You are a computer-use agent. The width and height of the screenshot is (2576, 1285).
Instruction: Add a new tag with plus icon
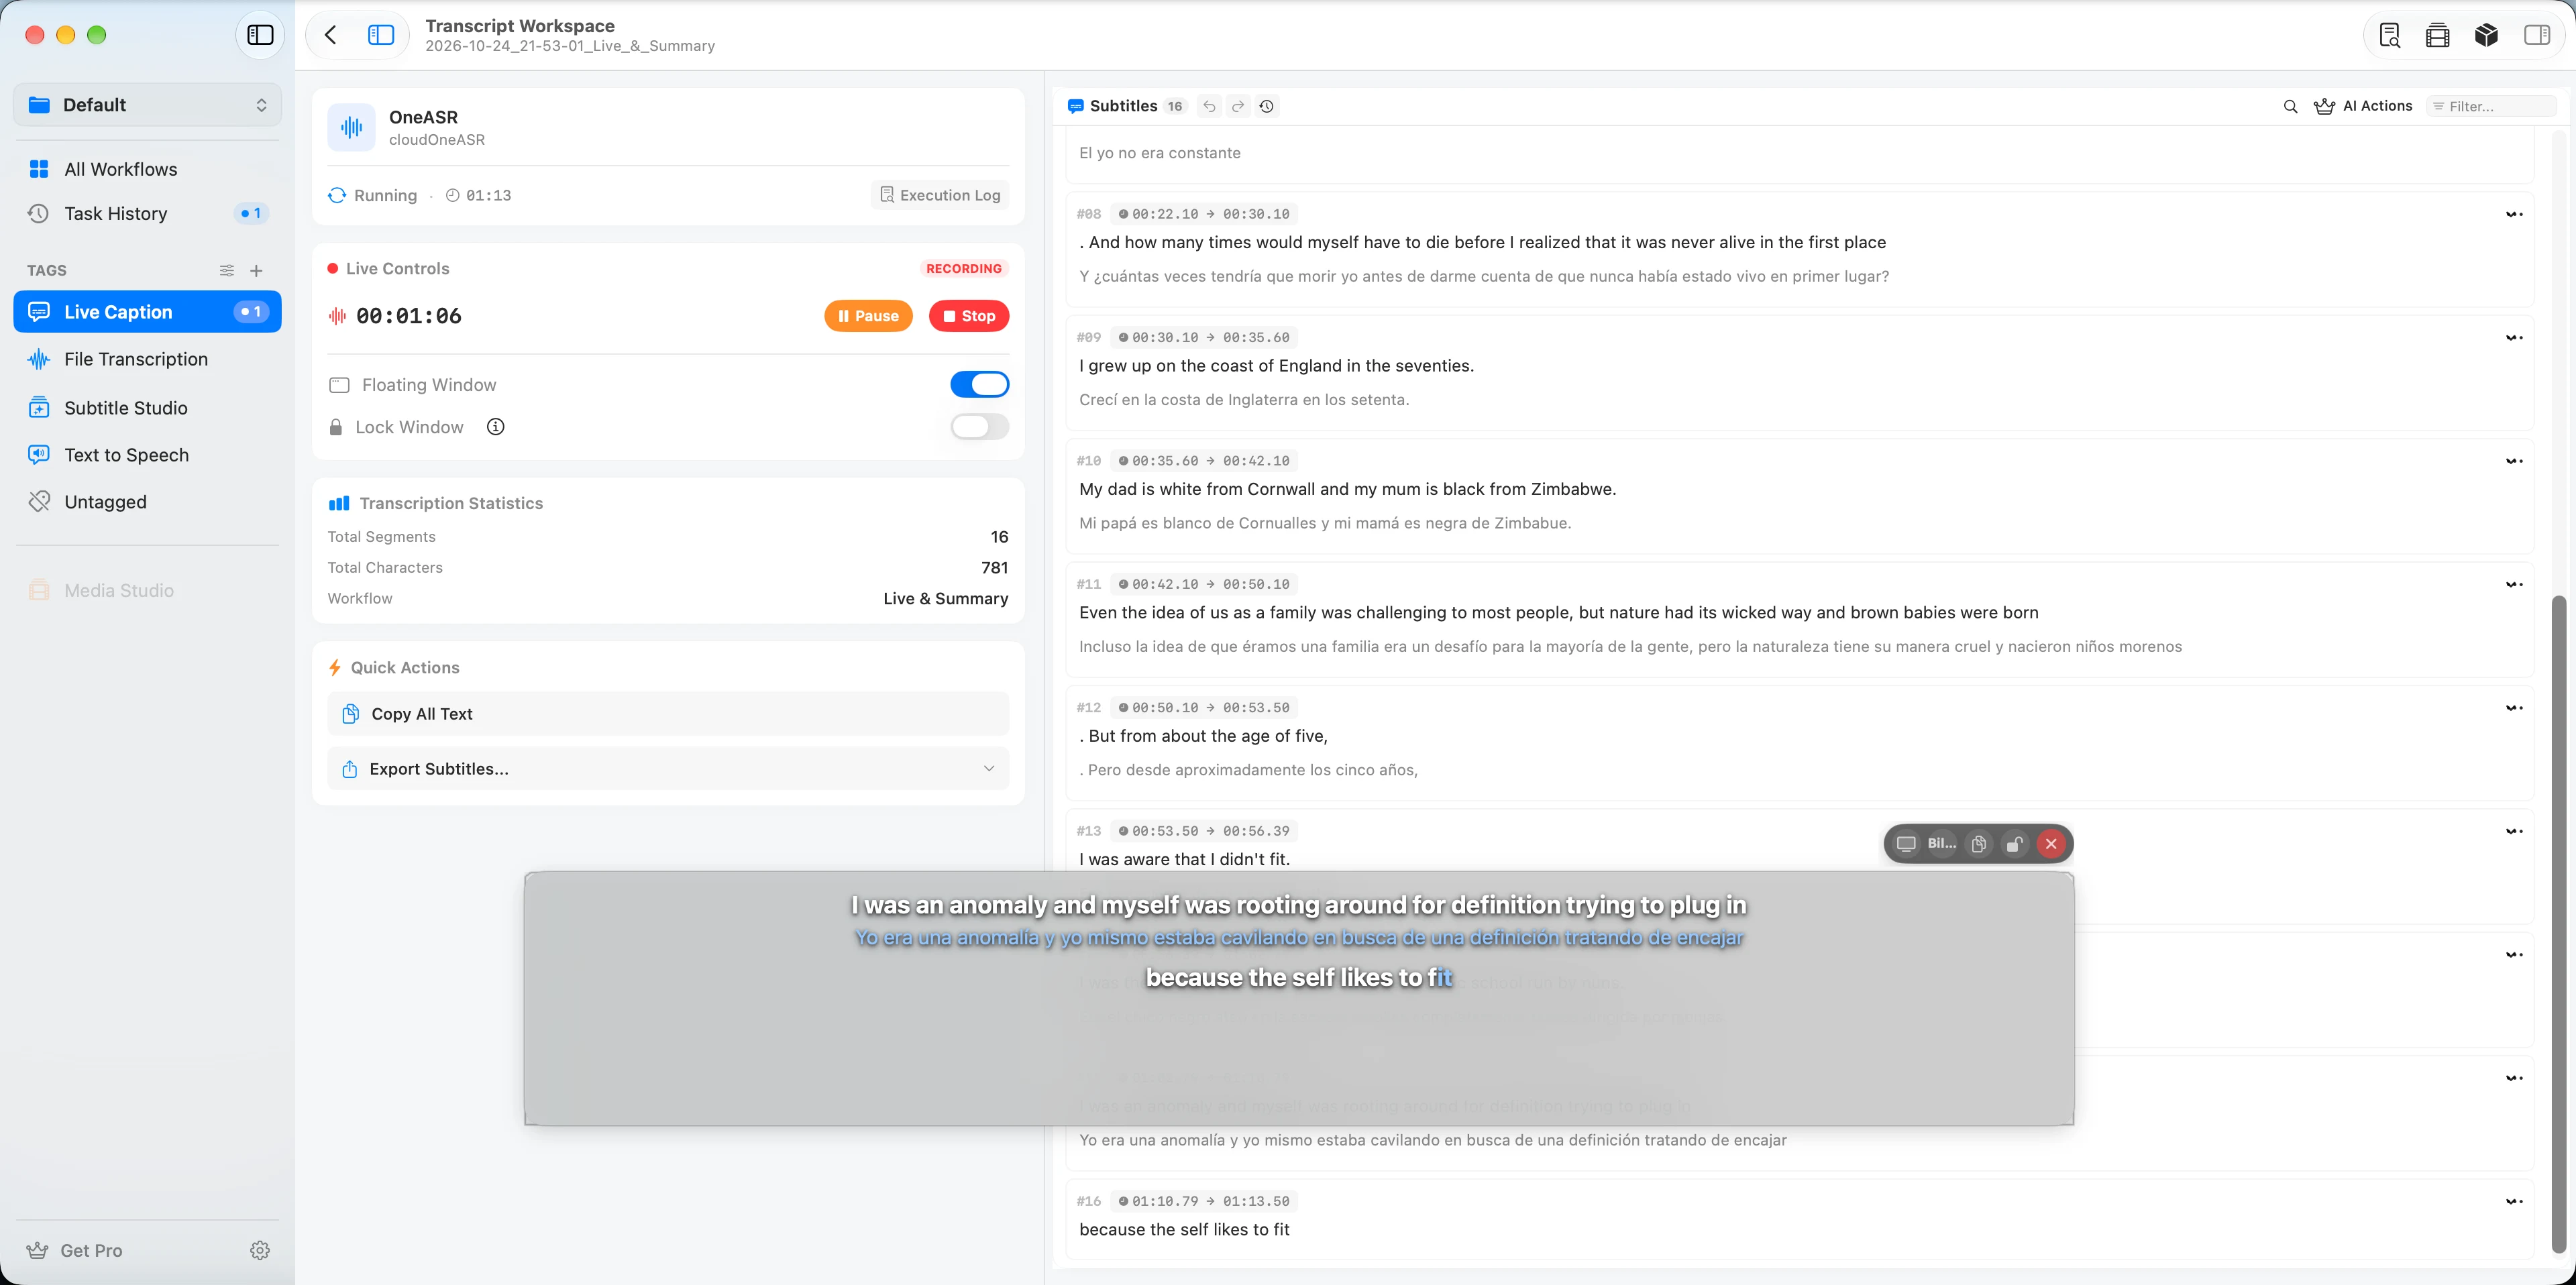coord(256,270)
